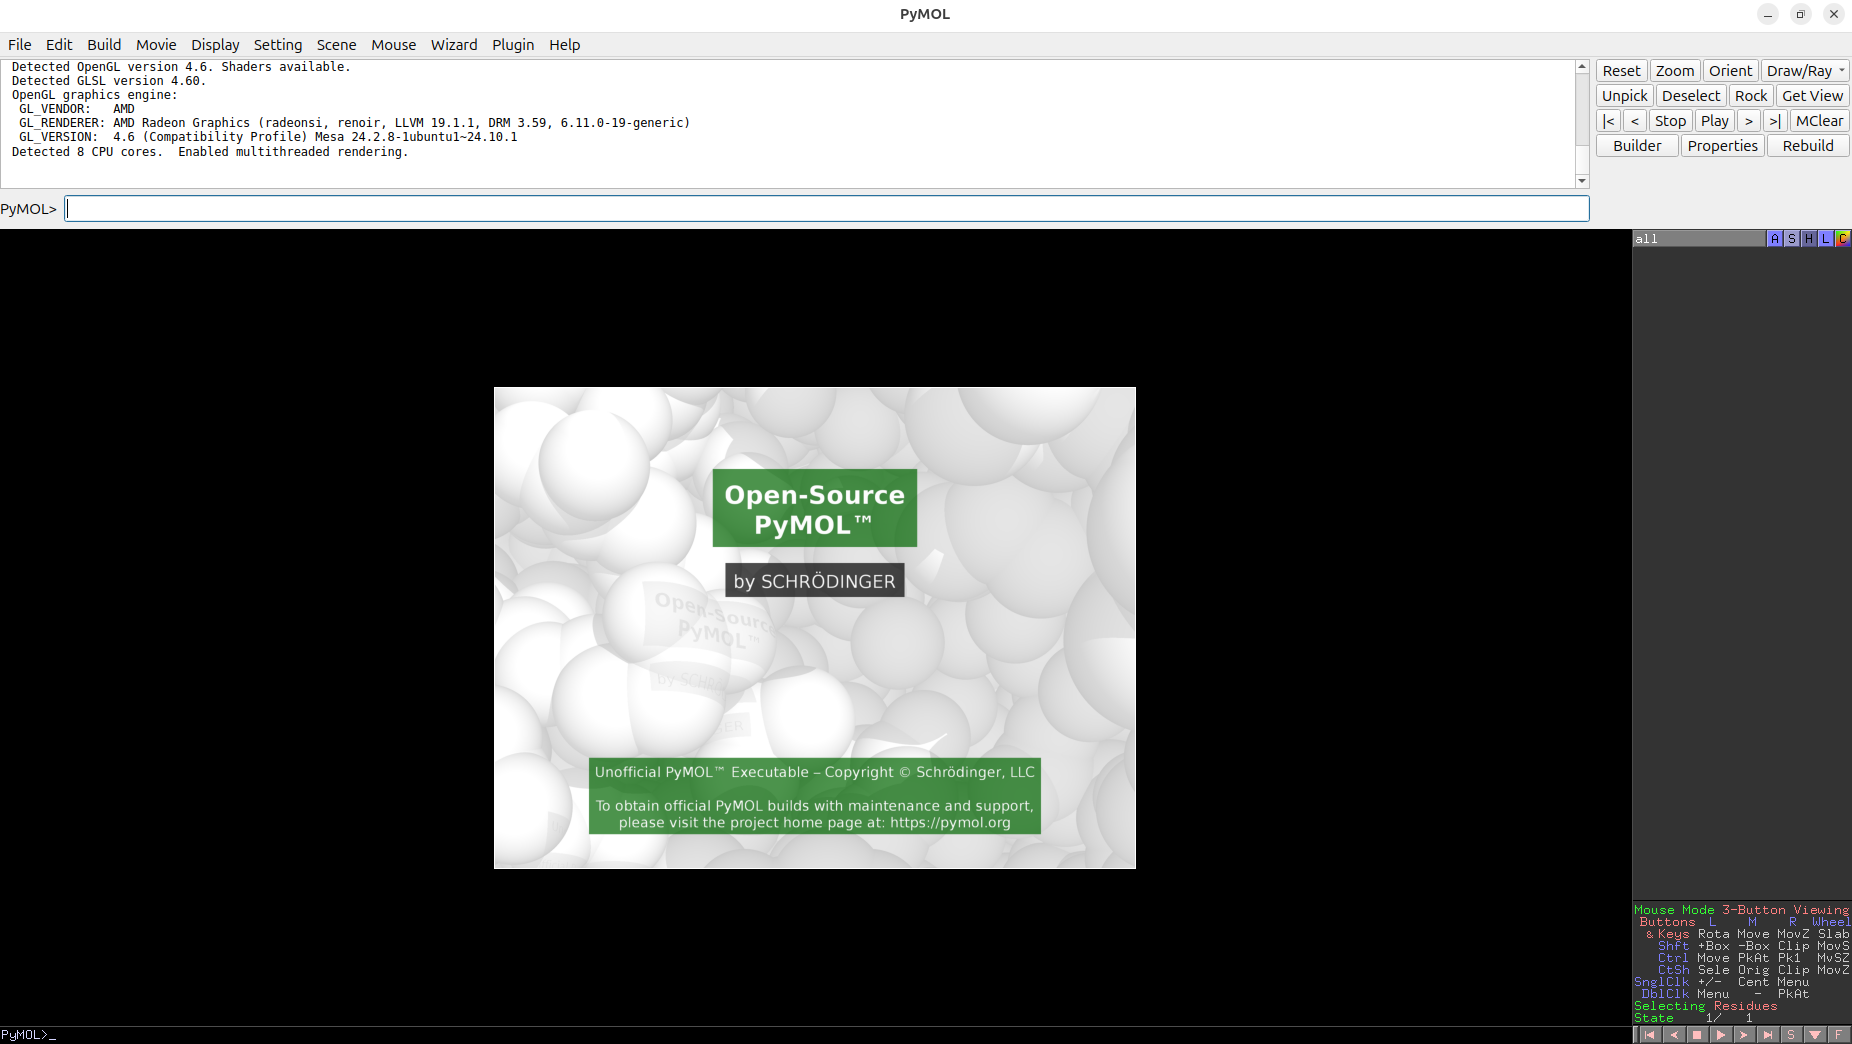Click the Reset view button
1852x1044 pixels.
(x=1621, y=71)
